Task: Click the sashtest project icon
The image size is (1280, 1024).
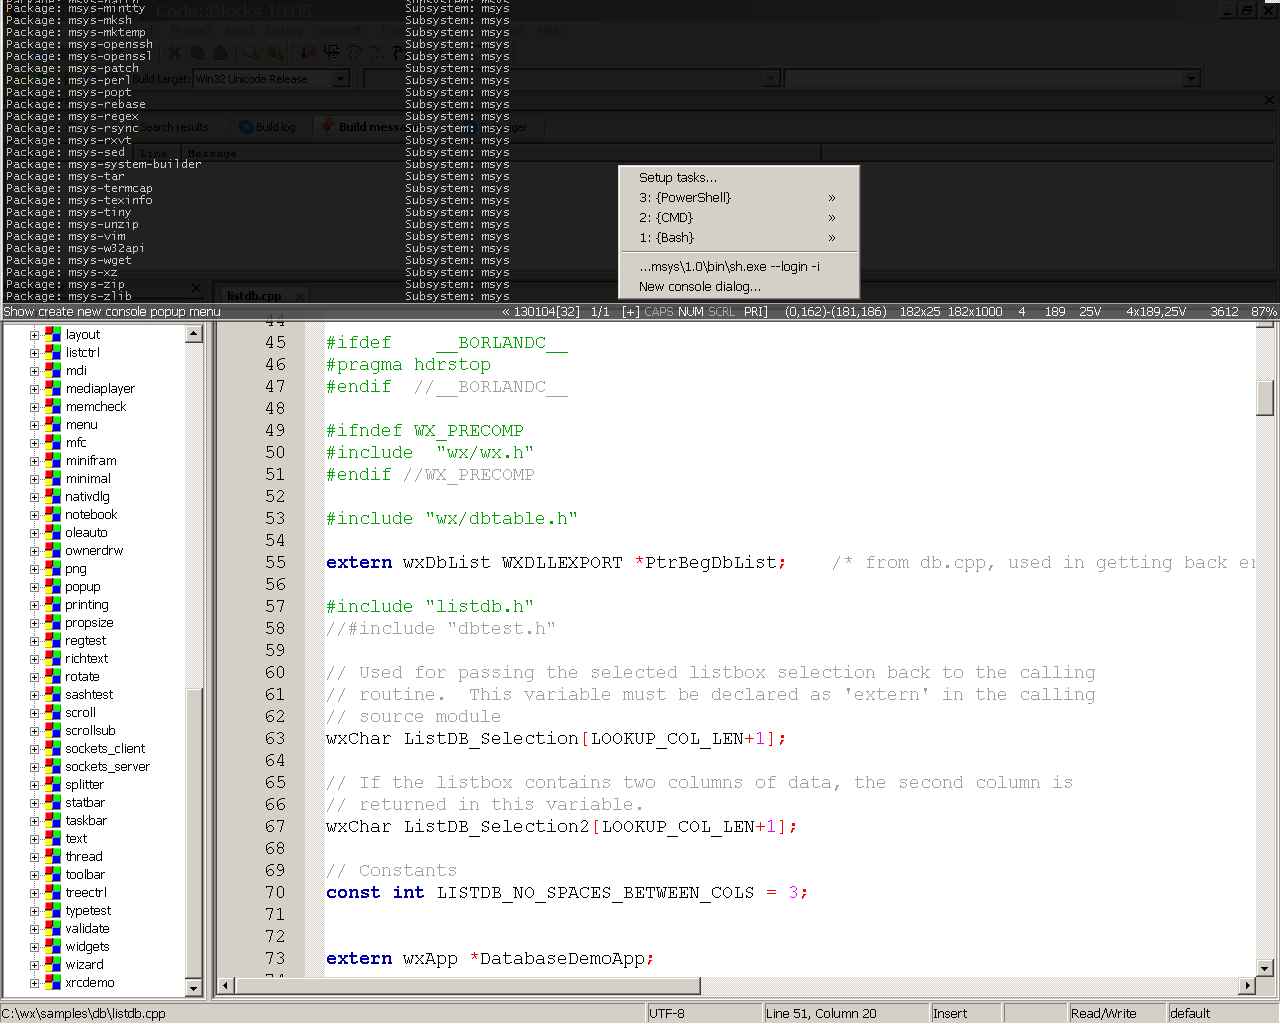Action: point(53,694)
